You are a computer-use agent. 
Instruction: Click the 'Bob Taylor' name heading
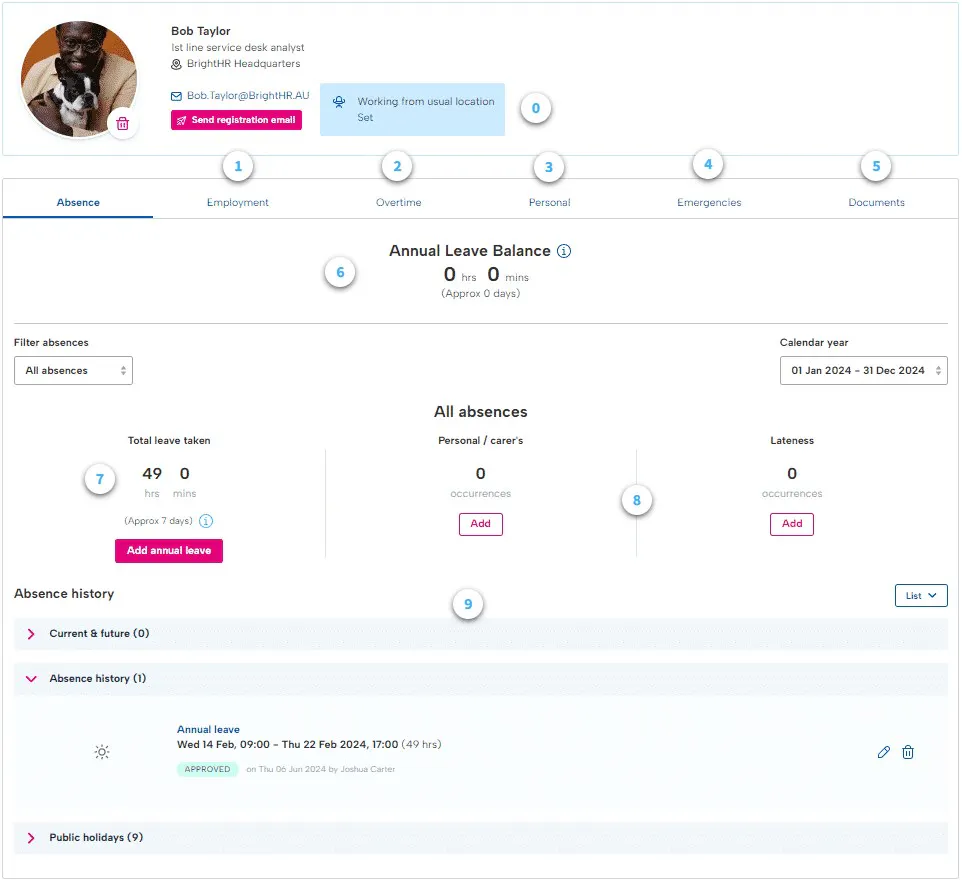coord(201,31)
